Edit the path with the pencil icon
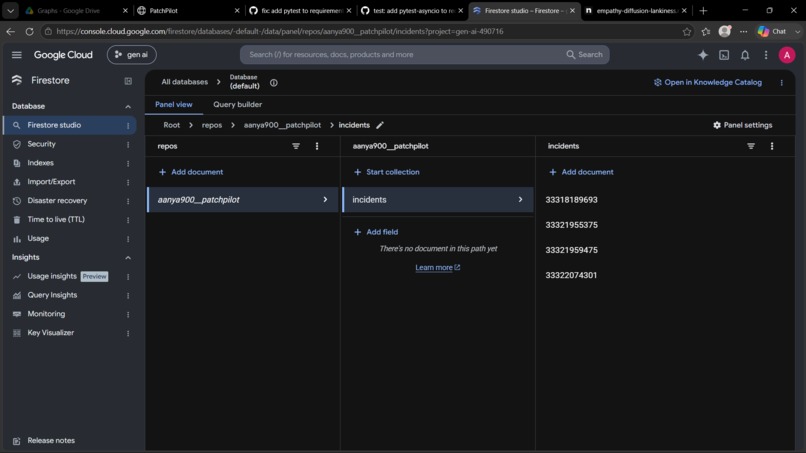Viewport: 806px width, 453px height. 380,125
